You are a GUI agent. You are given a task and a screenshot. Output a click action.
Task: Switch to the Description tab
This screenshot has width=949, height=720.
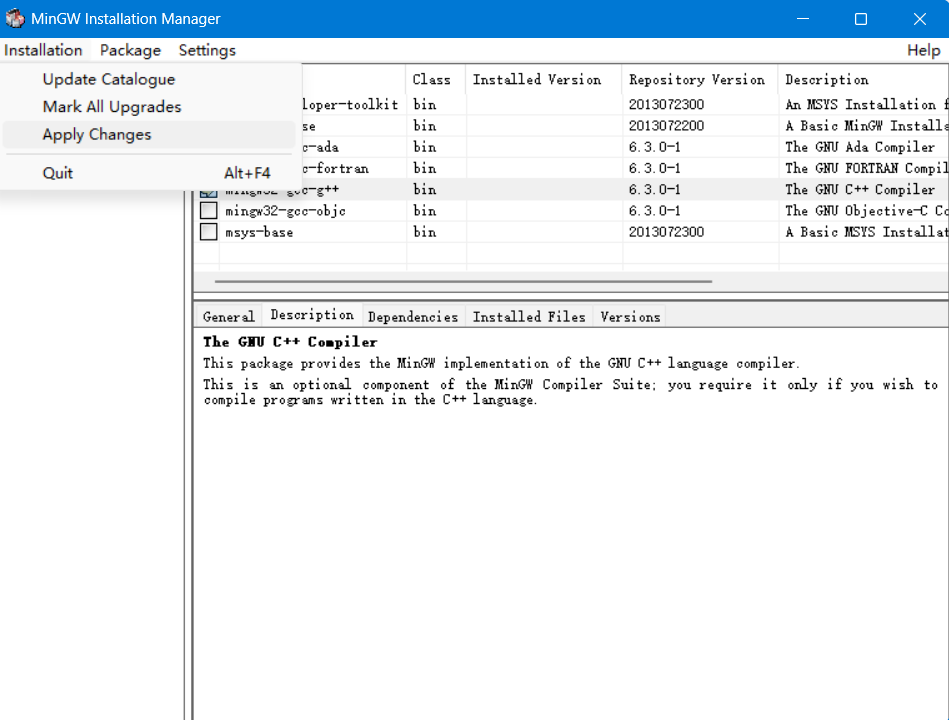pos(312,315)
